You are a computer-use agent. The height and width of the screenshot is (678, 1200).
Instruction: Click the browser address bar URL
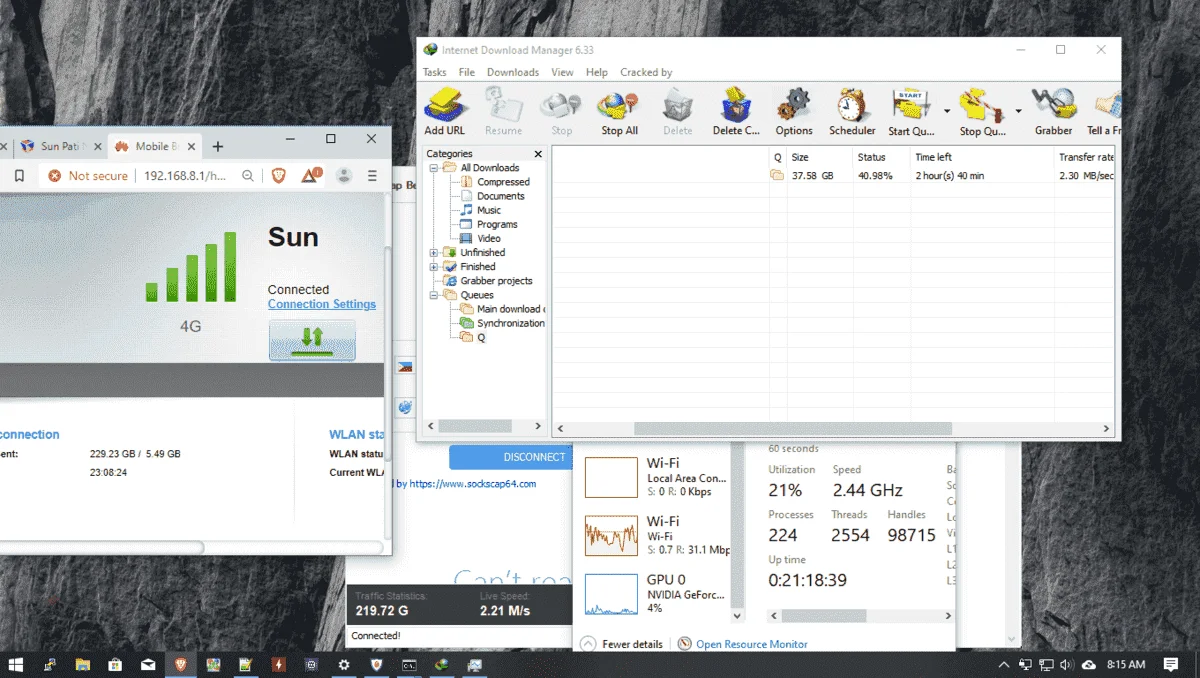[x=185, y=175]
